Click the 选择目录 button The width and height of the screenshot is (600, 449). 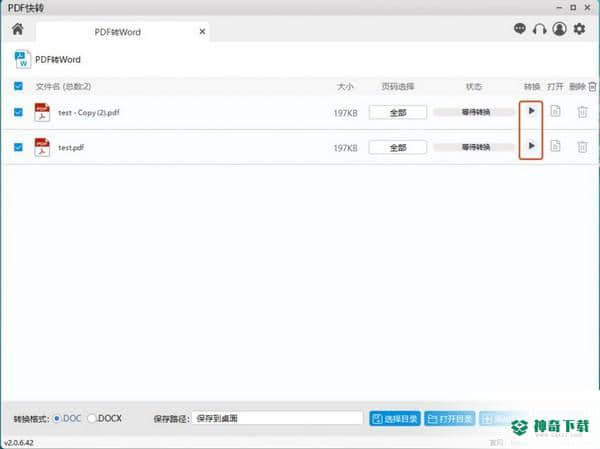pos(395,419)
